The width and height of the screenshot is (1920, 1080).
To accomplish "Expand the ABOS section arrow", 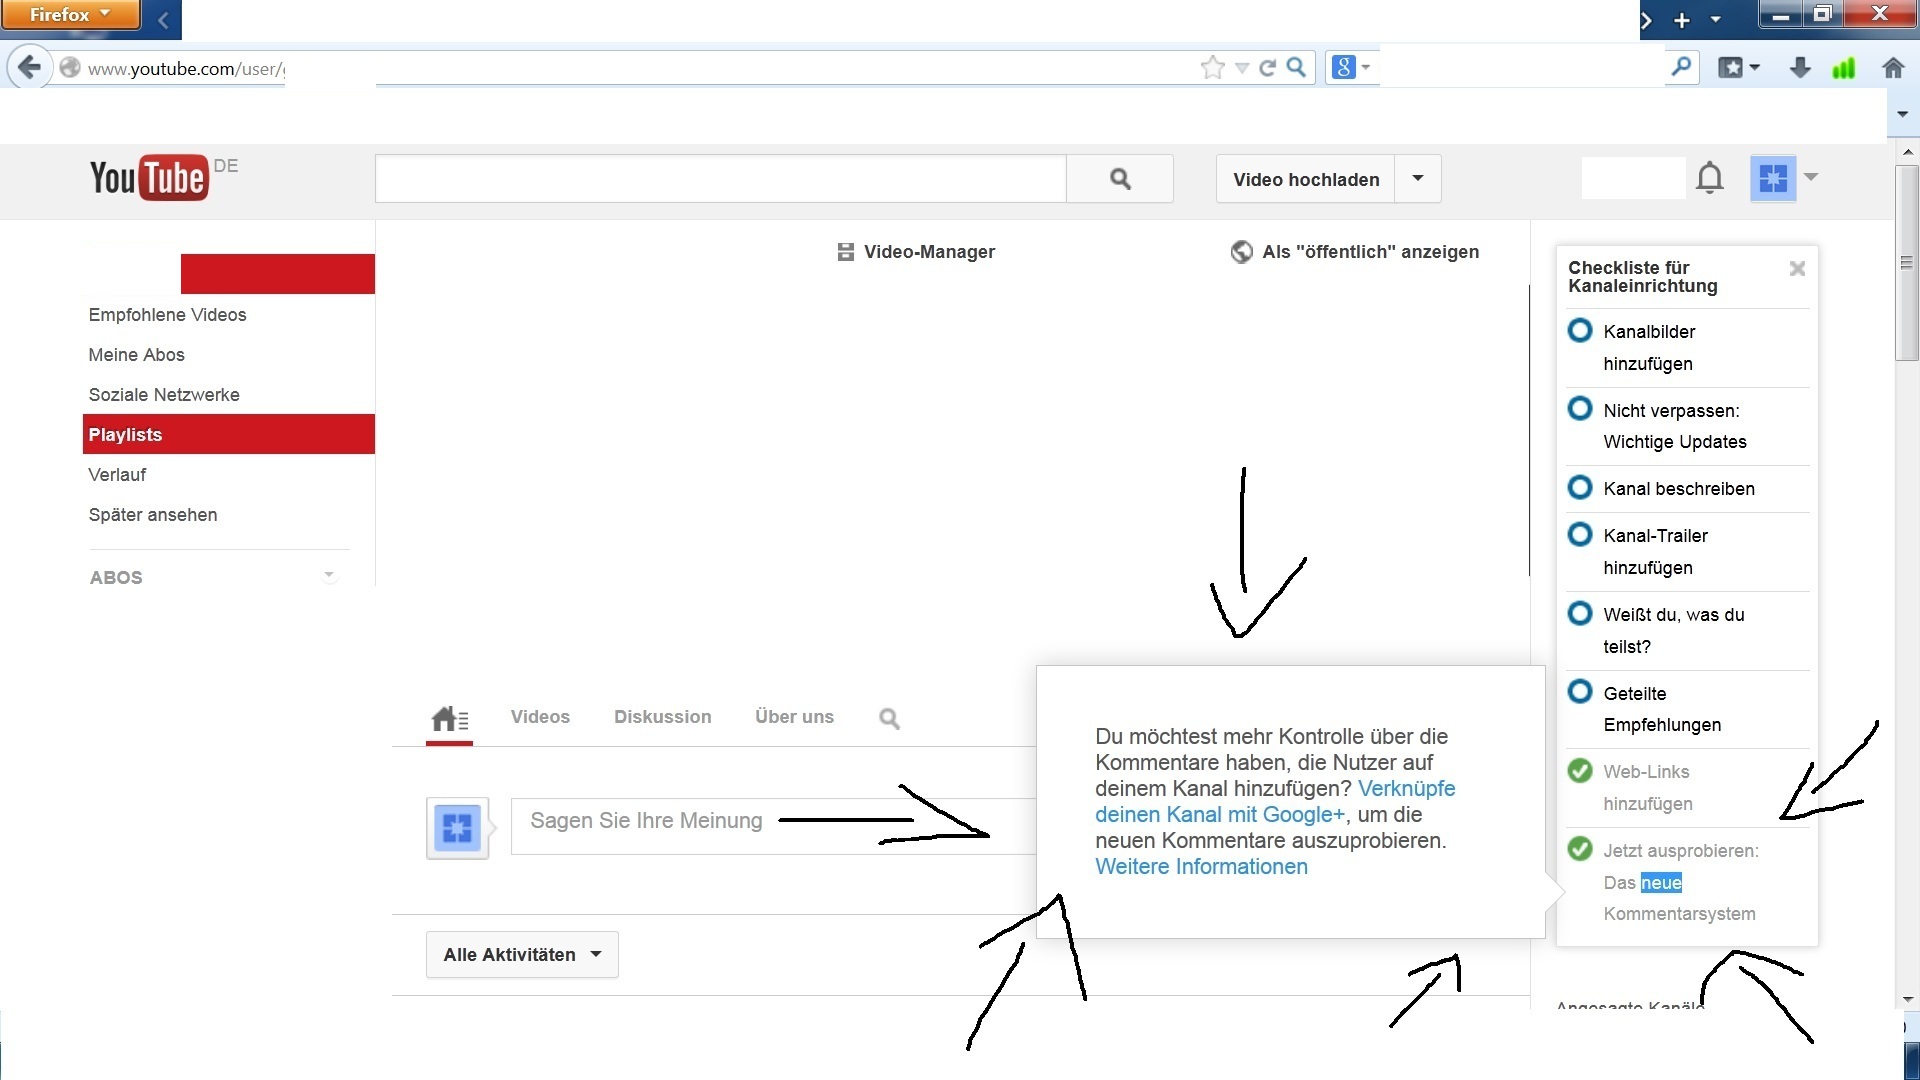I will [328, 576].
